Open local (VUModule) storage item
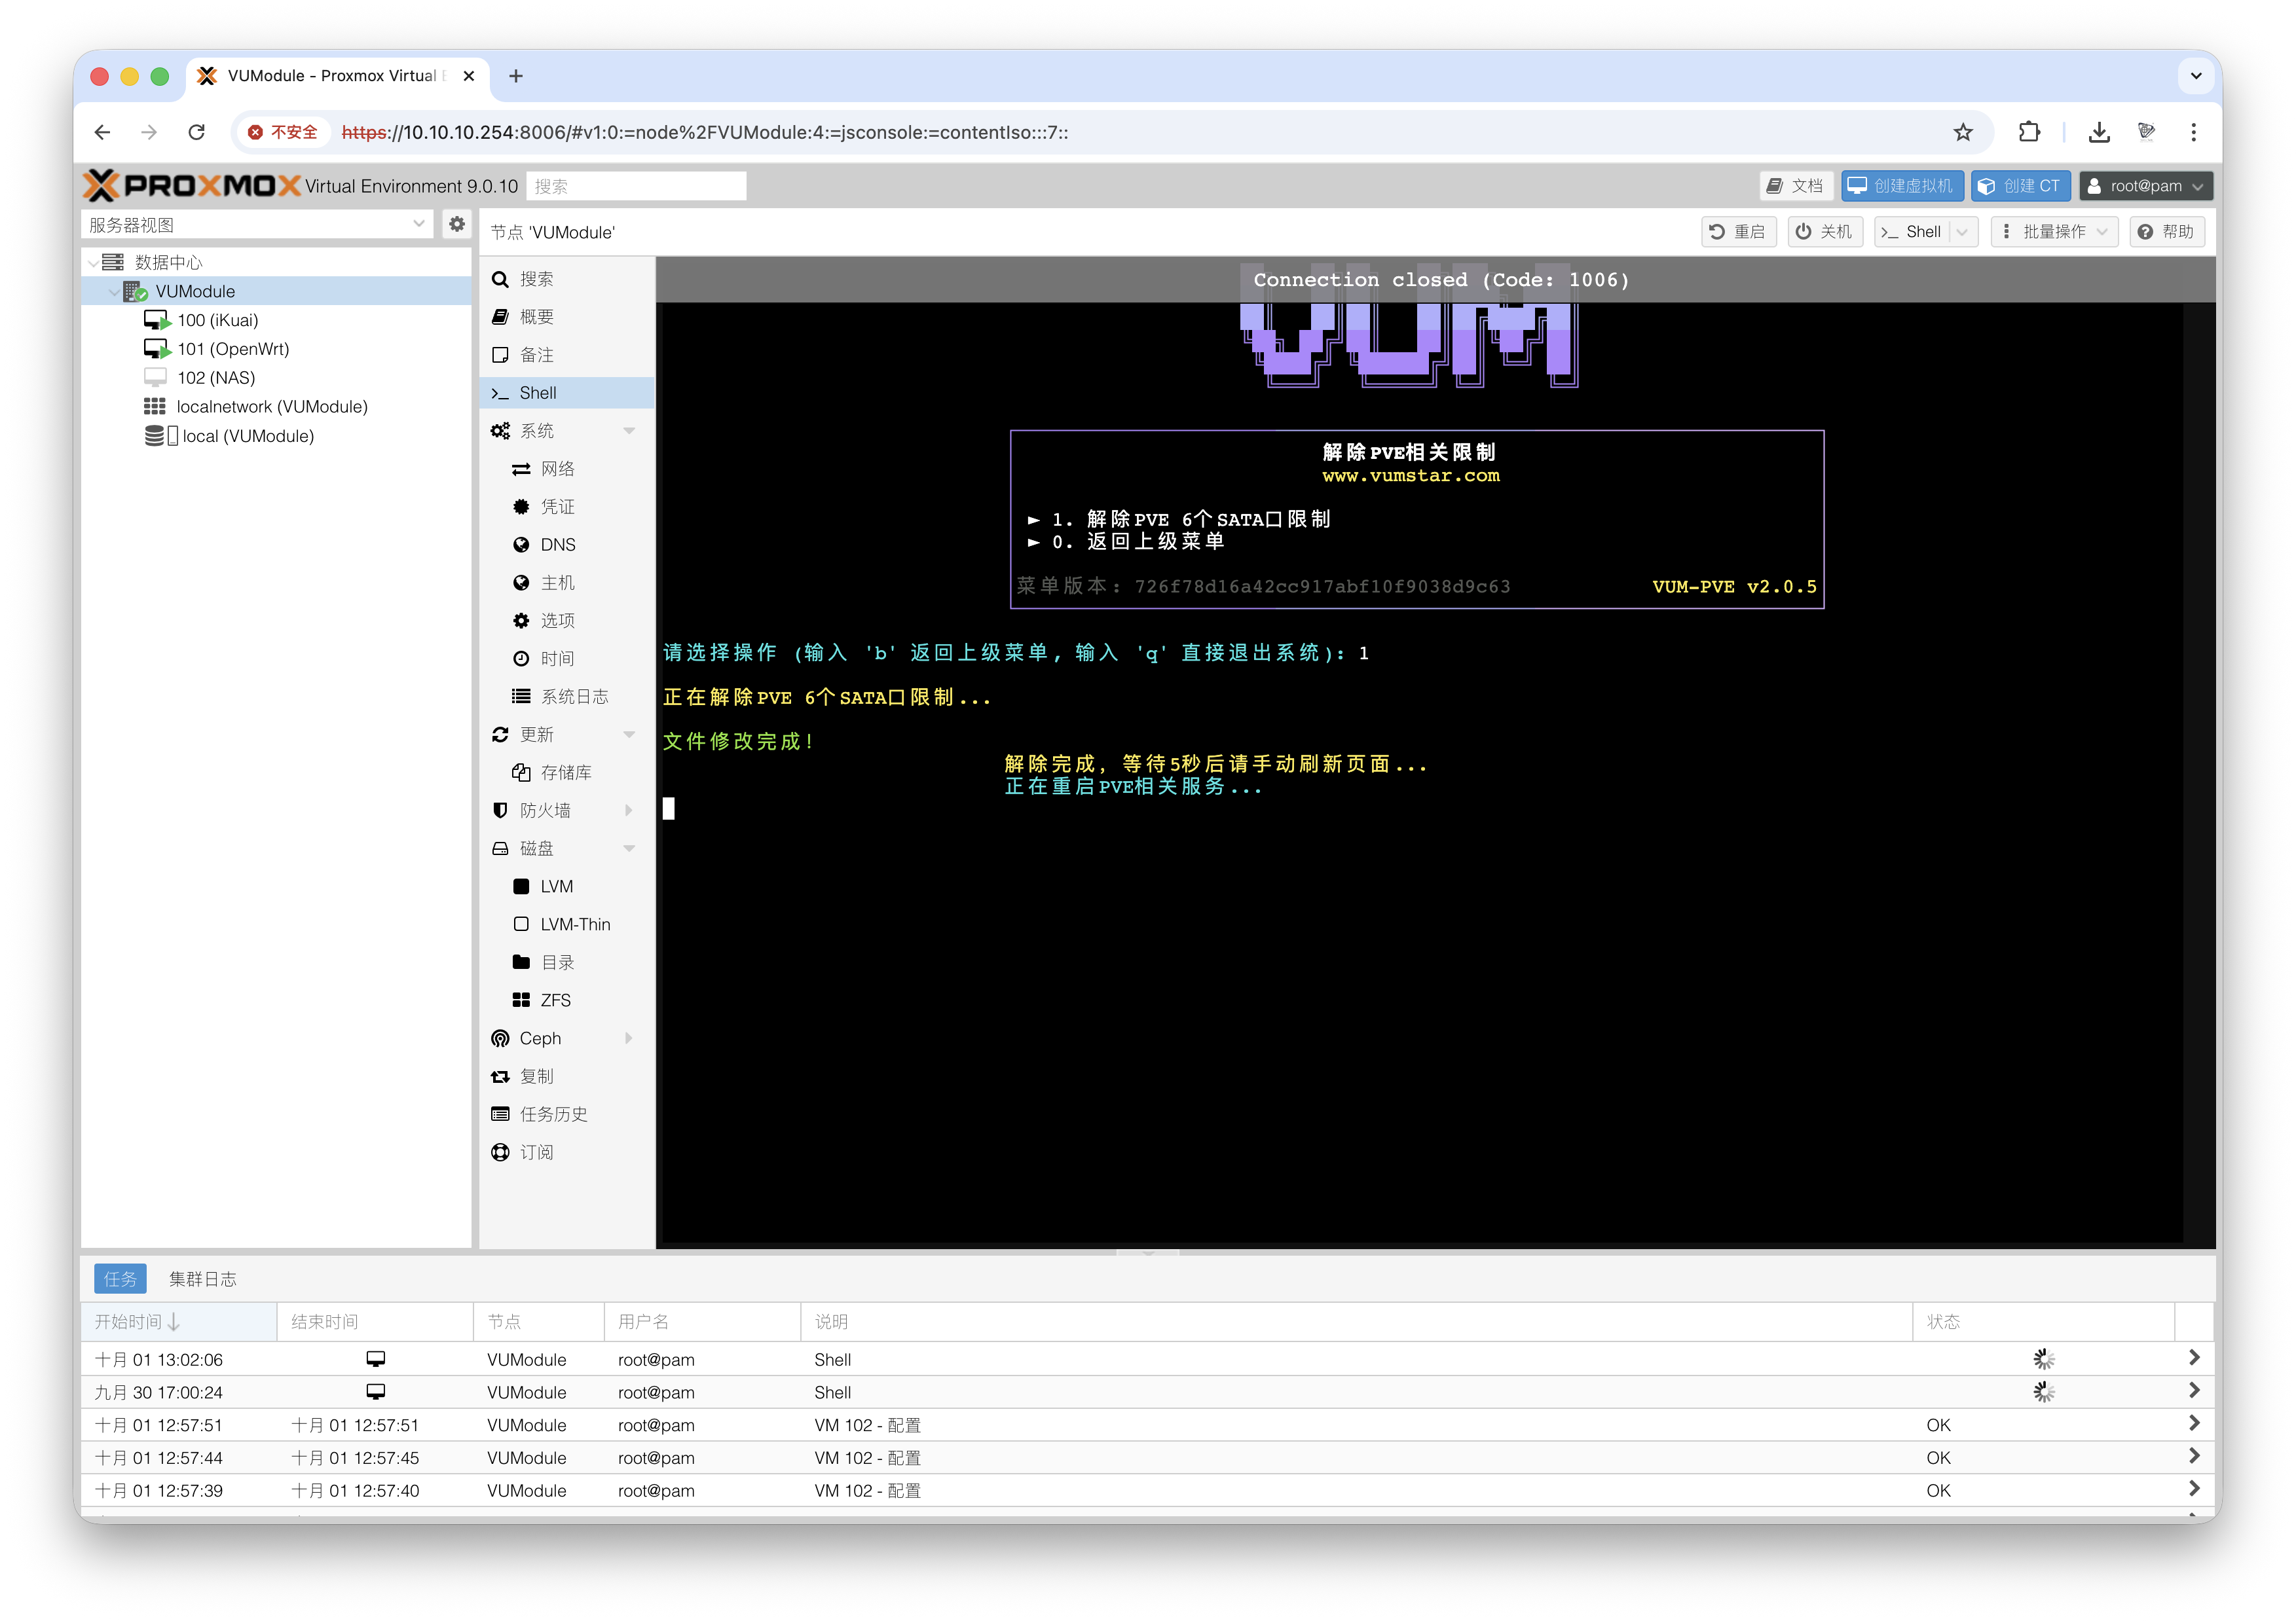Viewport: 2296px width, 1621px height. [247, 436]
